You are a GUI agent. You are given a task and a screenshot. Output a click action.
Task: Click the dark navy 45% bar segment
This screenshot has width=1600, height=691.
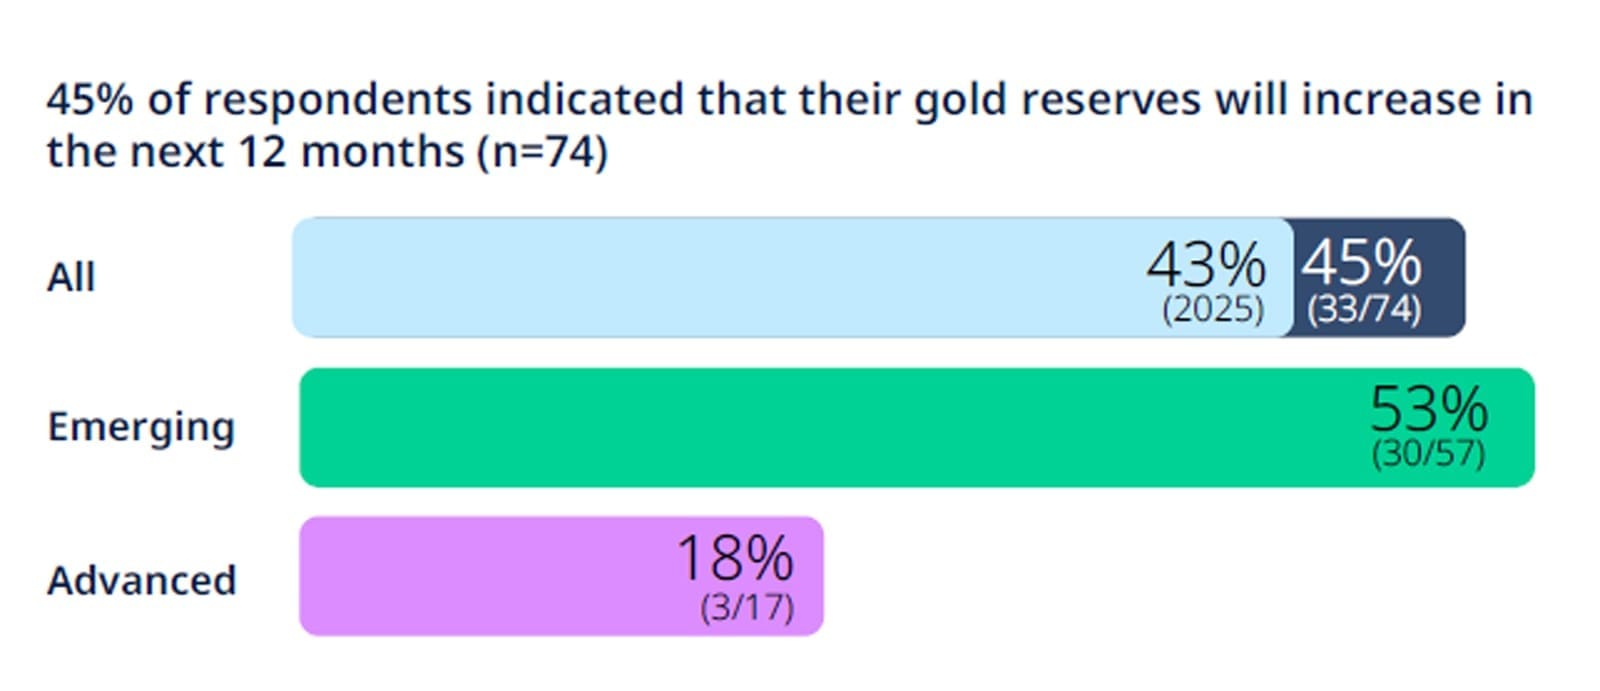pos(1378,277)
